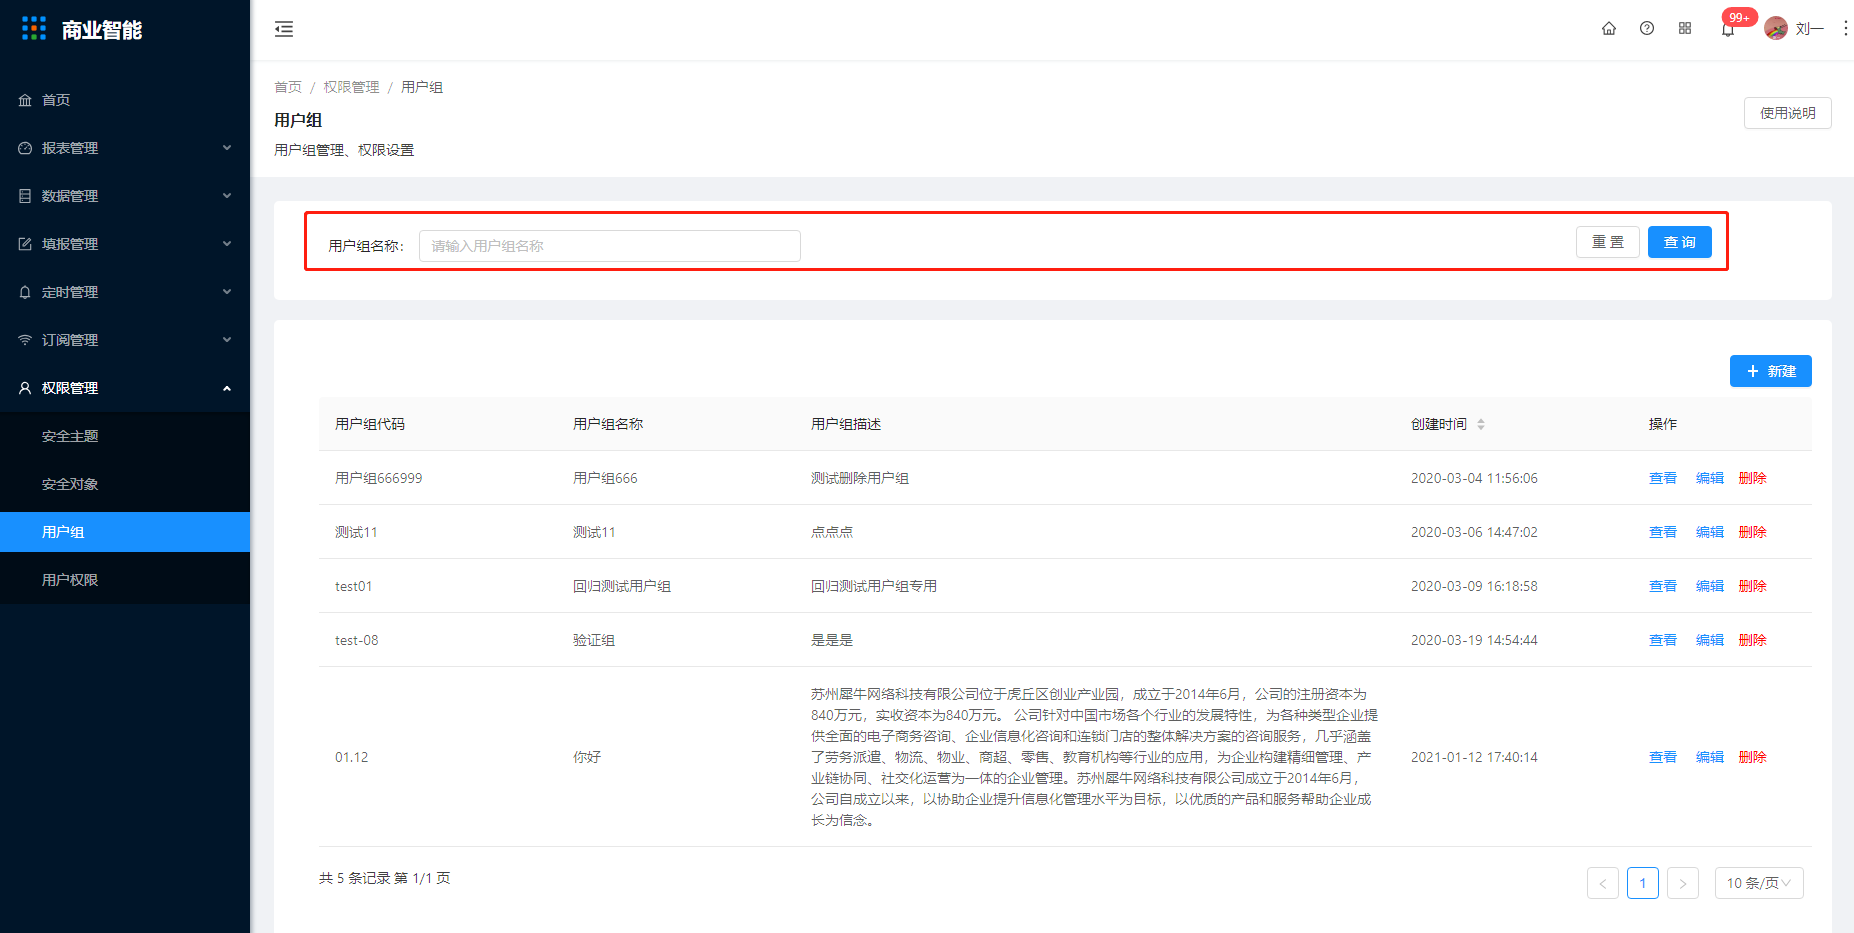Click the 测试删除用户组 description cell
This screenshot has height=933, width=1854.
[x=860, y=478]
